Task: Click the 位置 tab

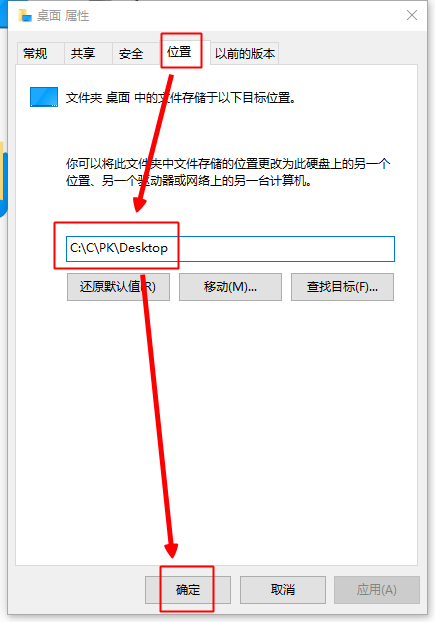Action: click(x=179, y=52)
